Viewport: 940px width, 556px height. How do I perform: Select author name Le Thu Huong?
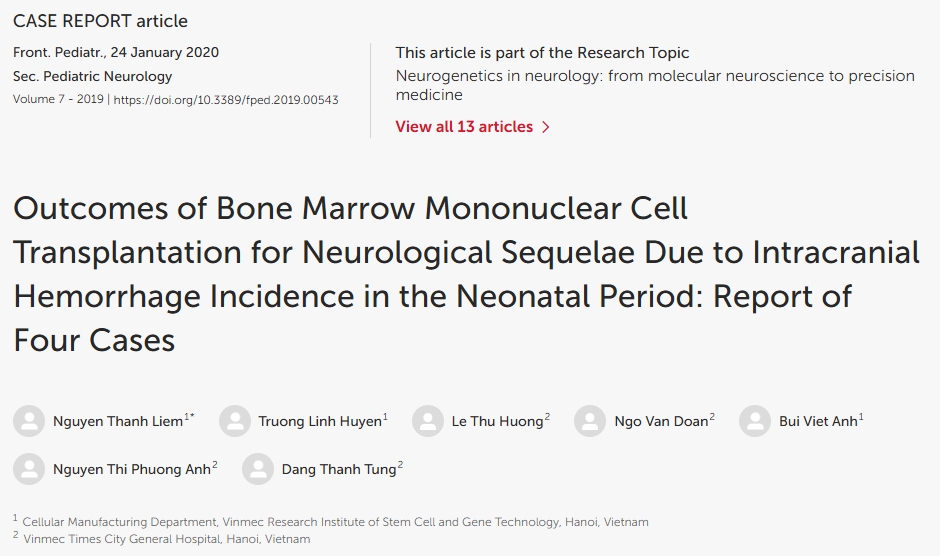coord(497,422)
